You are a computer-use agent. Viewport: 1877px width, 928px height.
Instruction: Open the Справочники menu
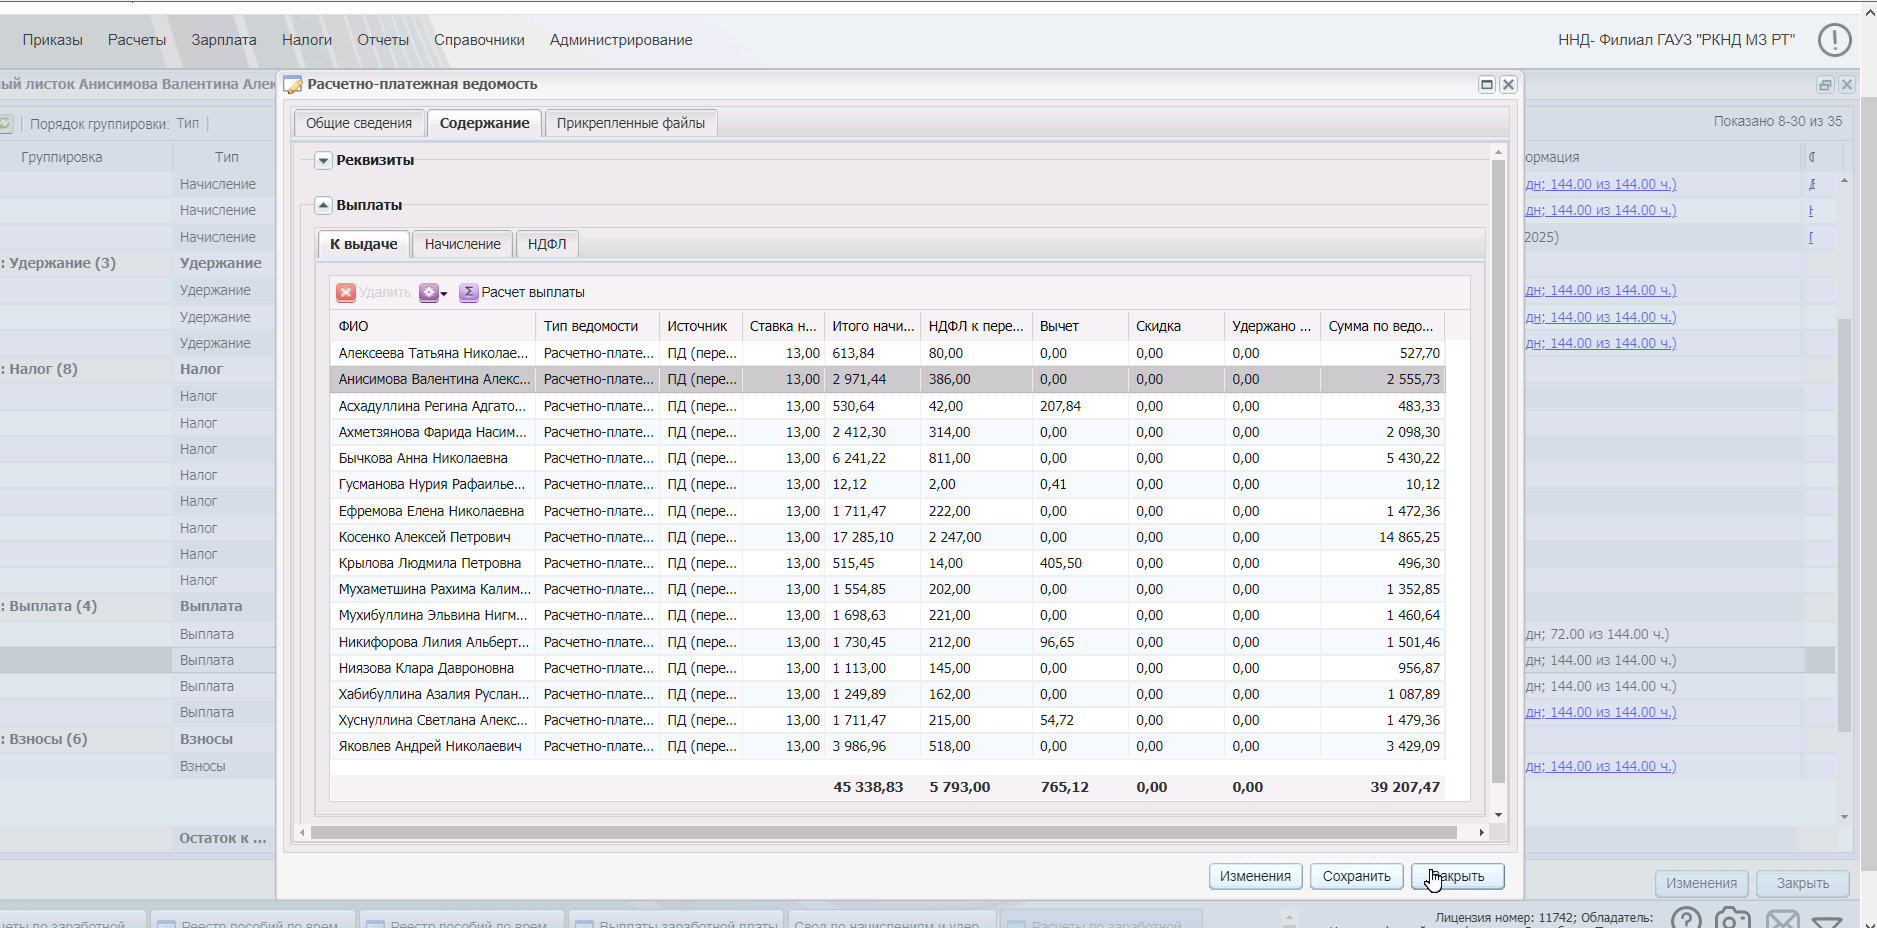point(479,40)
